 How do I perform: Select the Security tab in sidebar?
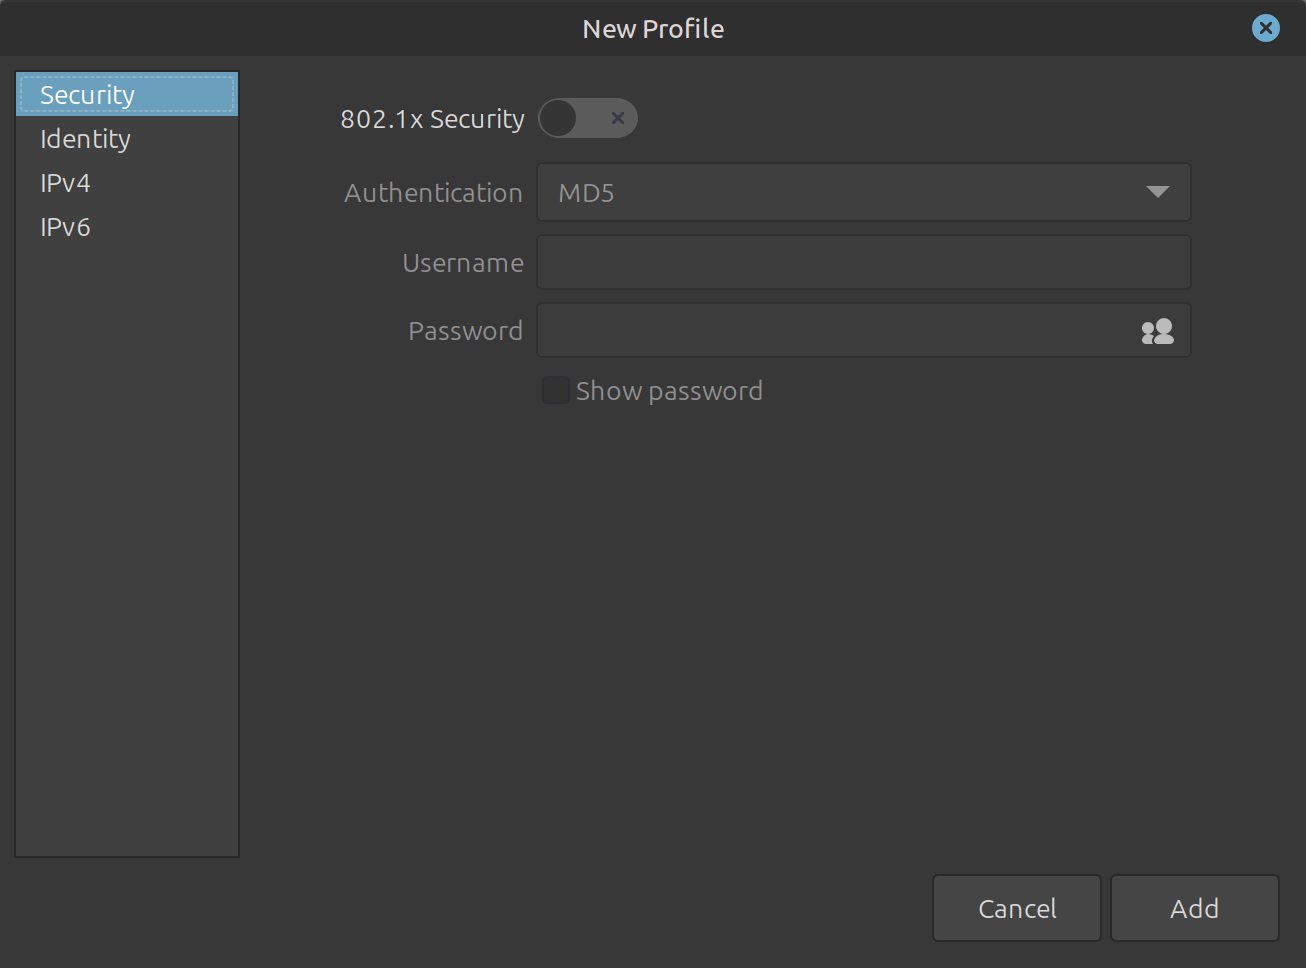[x=87, y=95]
